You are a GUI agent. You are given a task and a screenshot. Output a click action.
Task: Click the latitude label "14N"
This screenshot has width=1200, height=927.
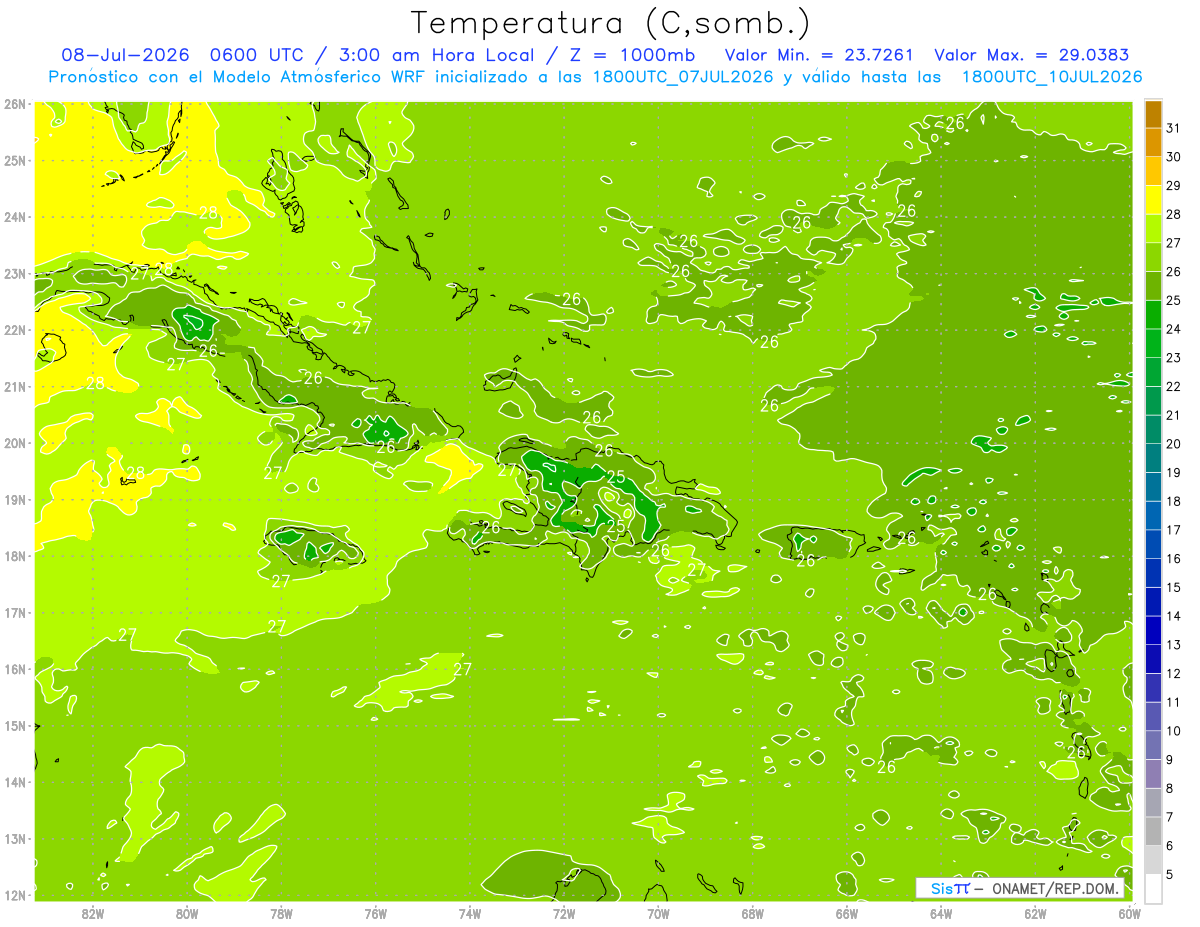[14, 782]
